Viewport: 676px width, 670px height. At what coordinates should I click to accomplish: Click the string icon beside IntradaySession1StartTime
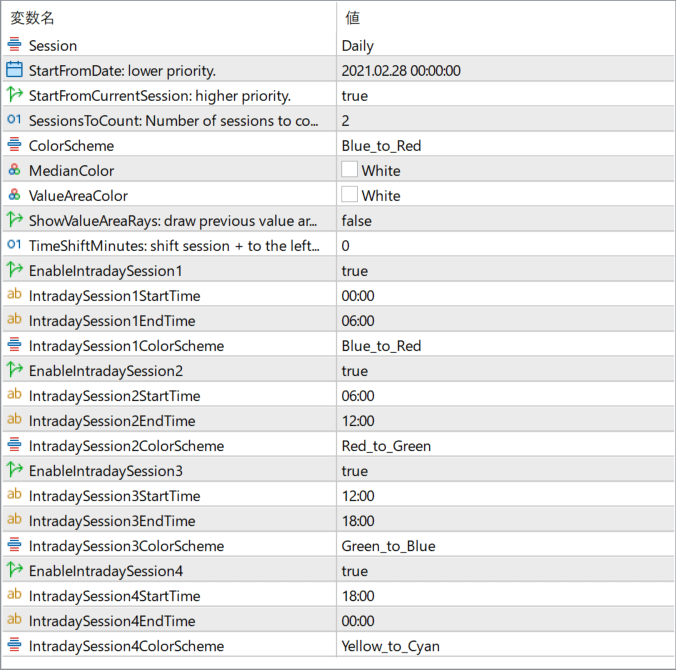point(14,295)
